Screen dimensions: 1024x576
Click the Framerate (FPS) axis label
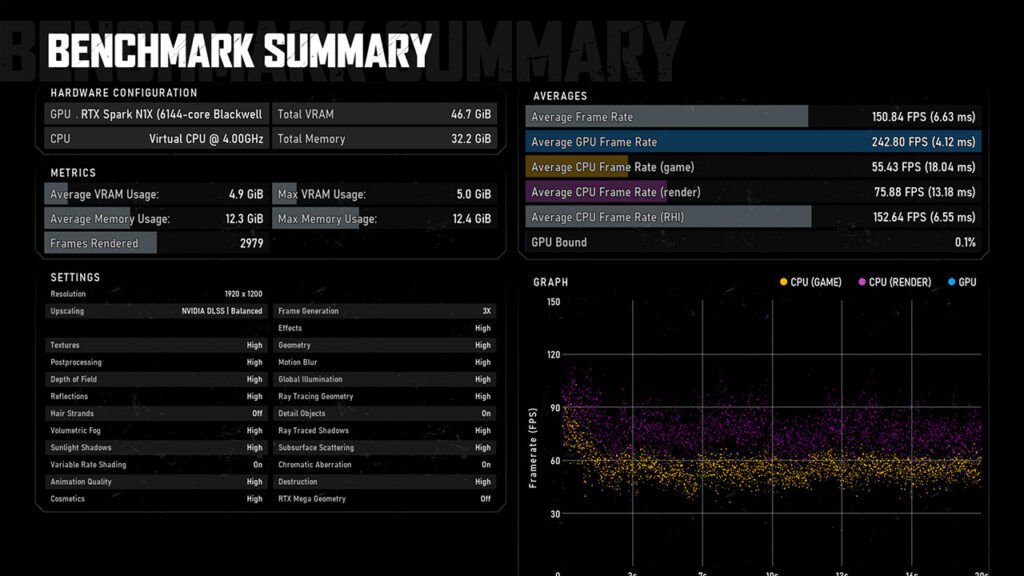click(533, 448)
